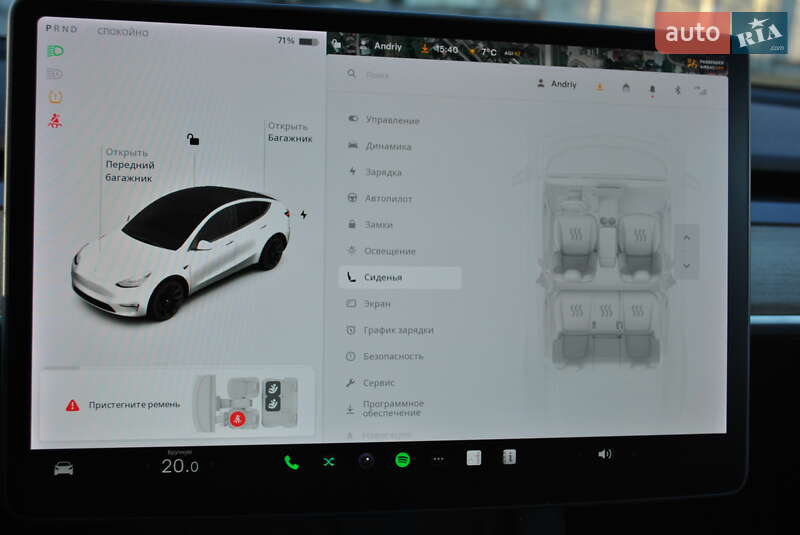Open the rear trunk (Багажник)
The height and width of the screenshot is (535, 800).
290,132
